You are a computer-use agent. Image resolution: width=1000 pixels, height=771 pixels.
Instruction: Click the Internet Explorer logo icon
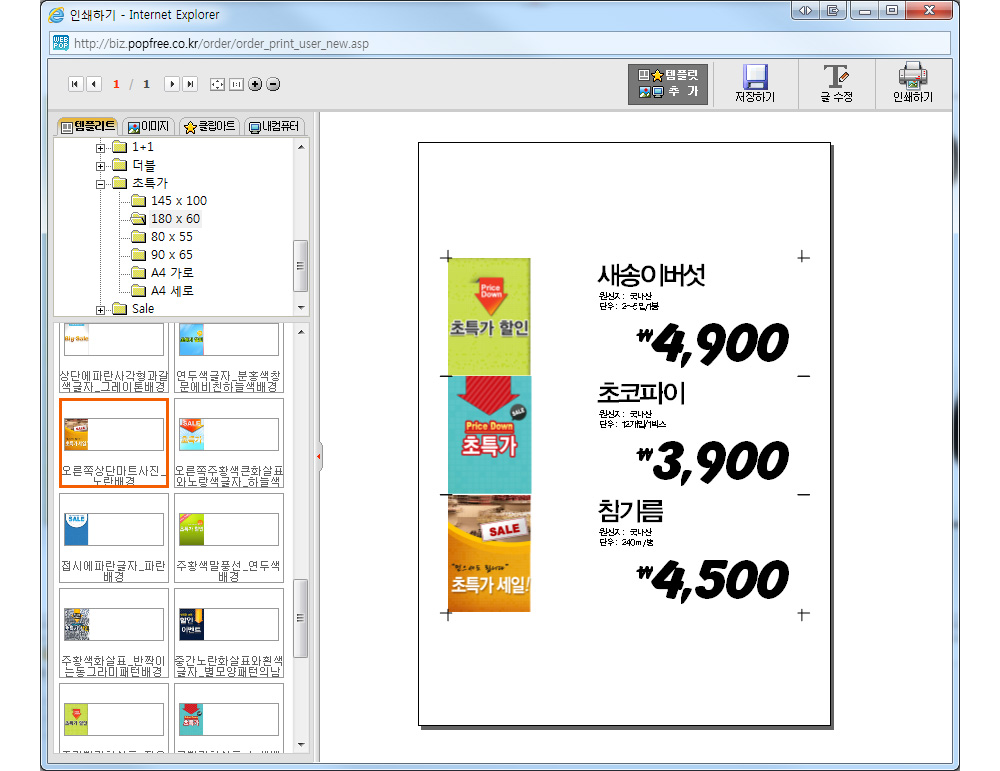click(57, 15)
